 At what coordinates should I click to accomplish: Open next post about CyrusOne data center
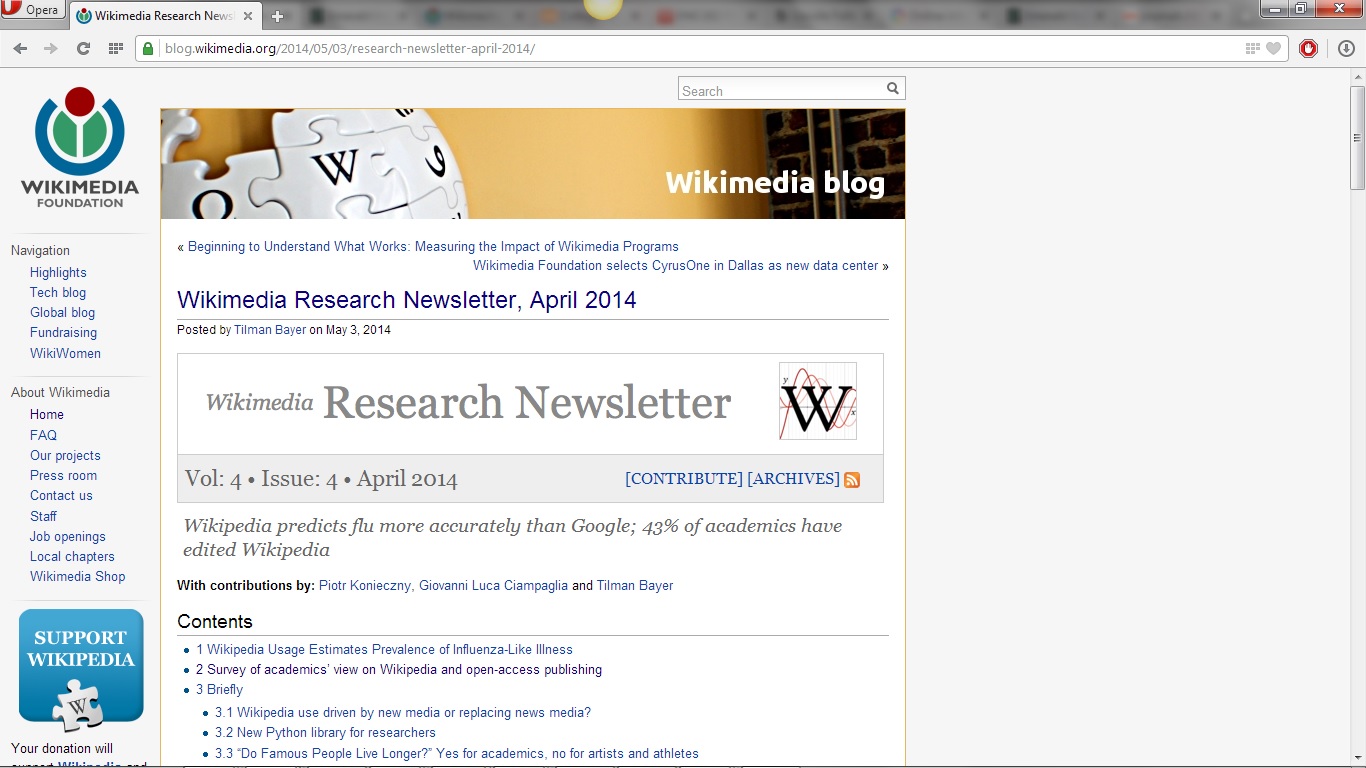(x=675, y=265)
